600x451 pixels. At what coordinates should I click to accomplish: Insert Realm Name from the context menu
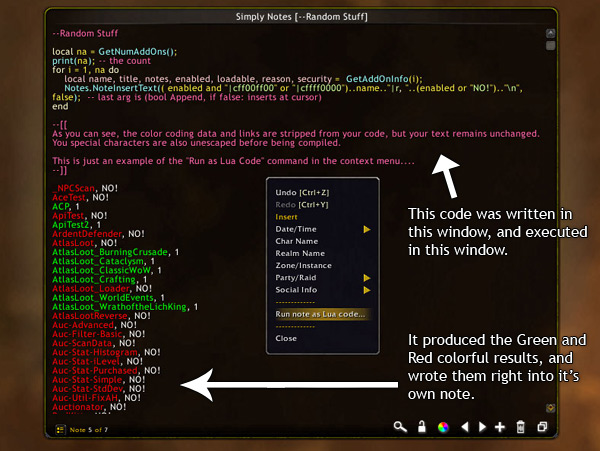pyautogui.click(x=300, y=253)
